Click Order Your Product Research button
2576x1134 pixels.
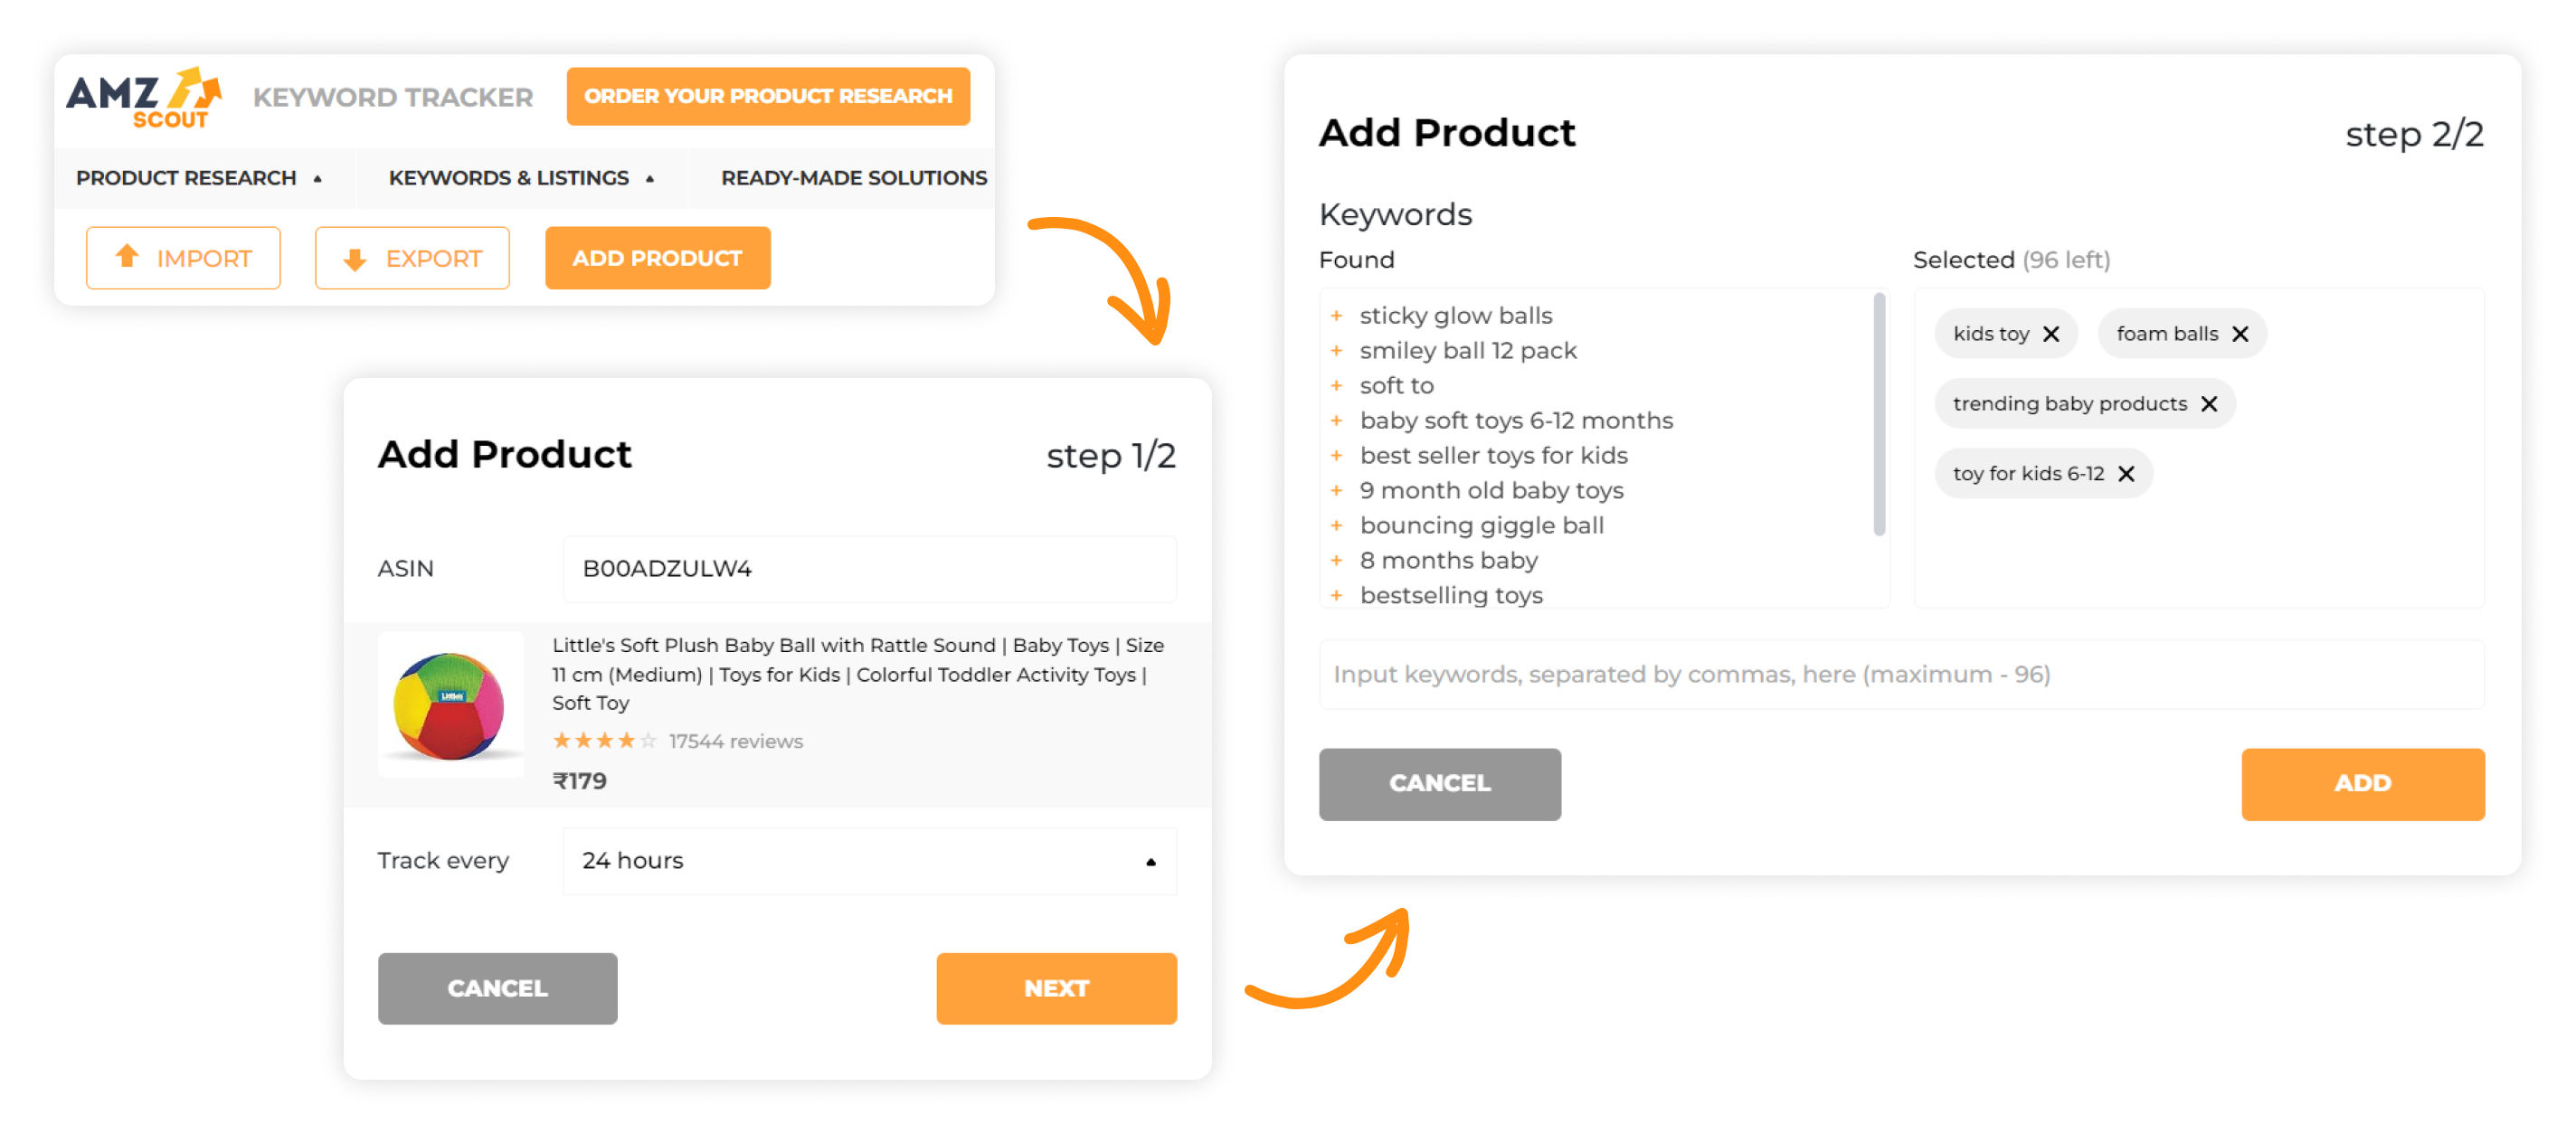[768, 96]
